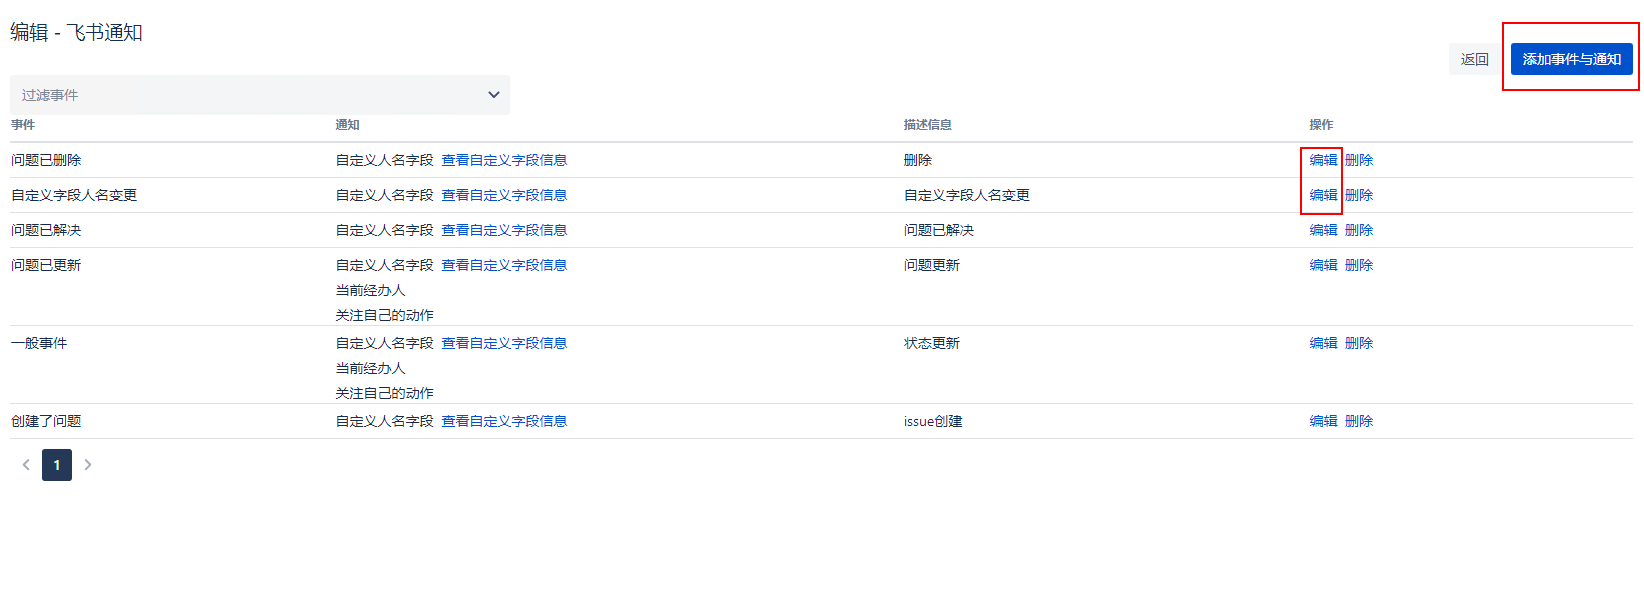
Task: Go to the next page arrow
Action: point(88,465)
